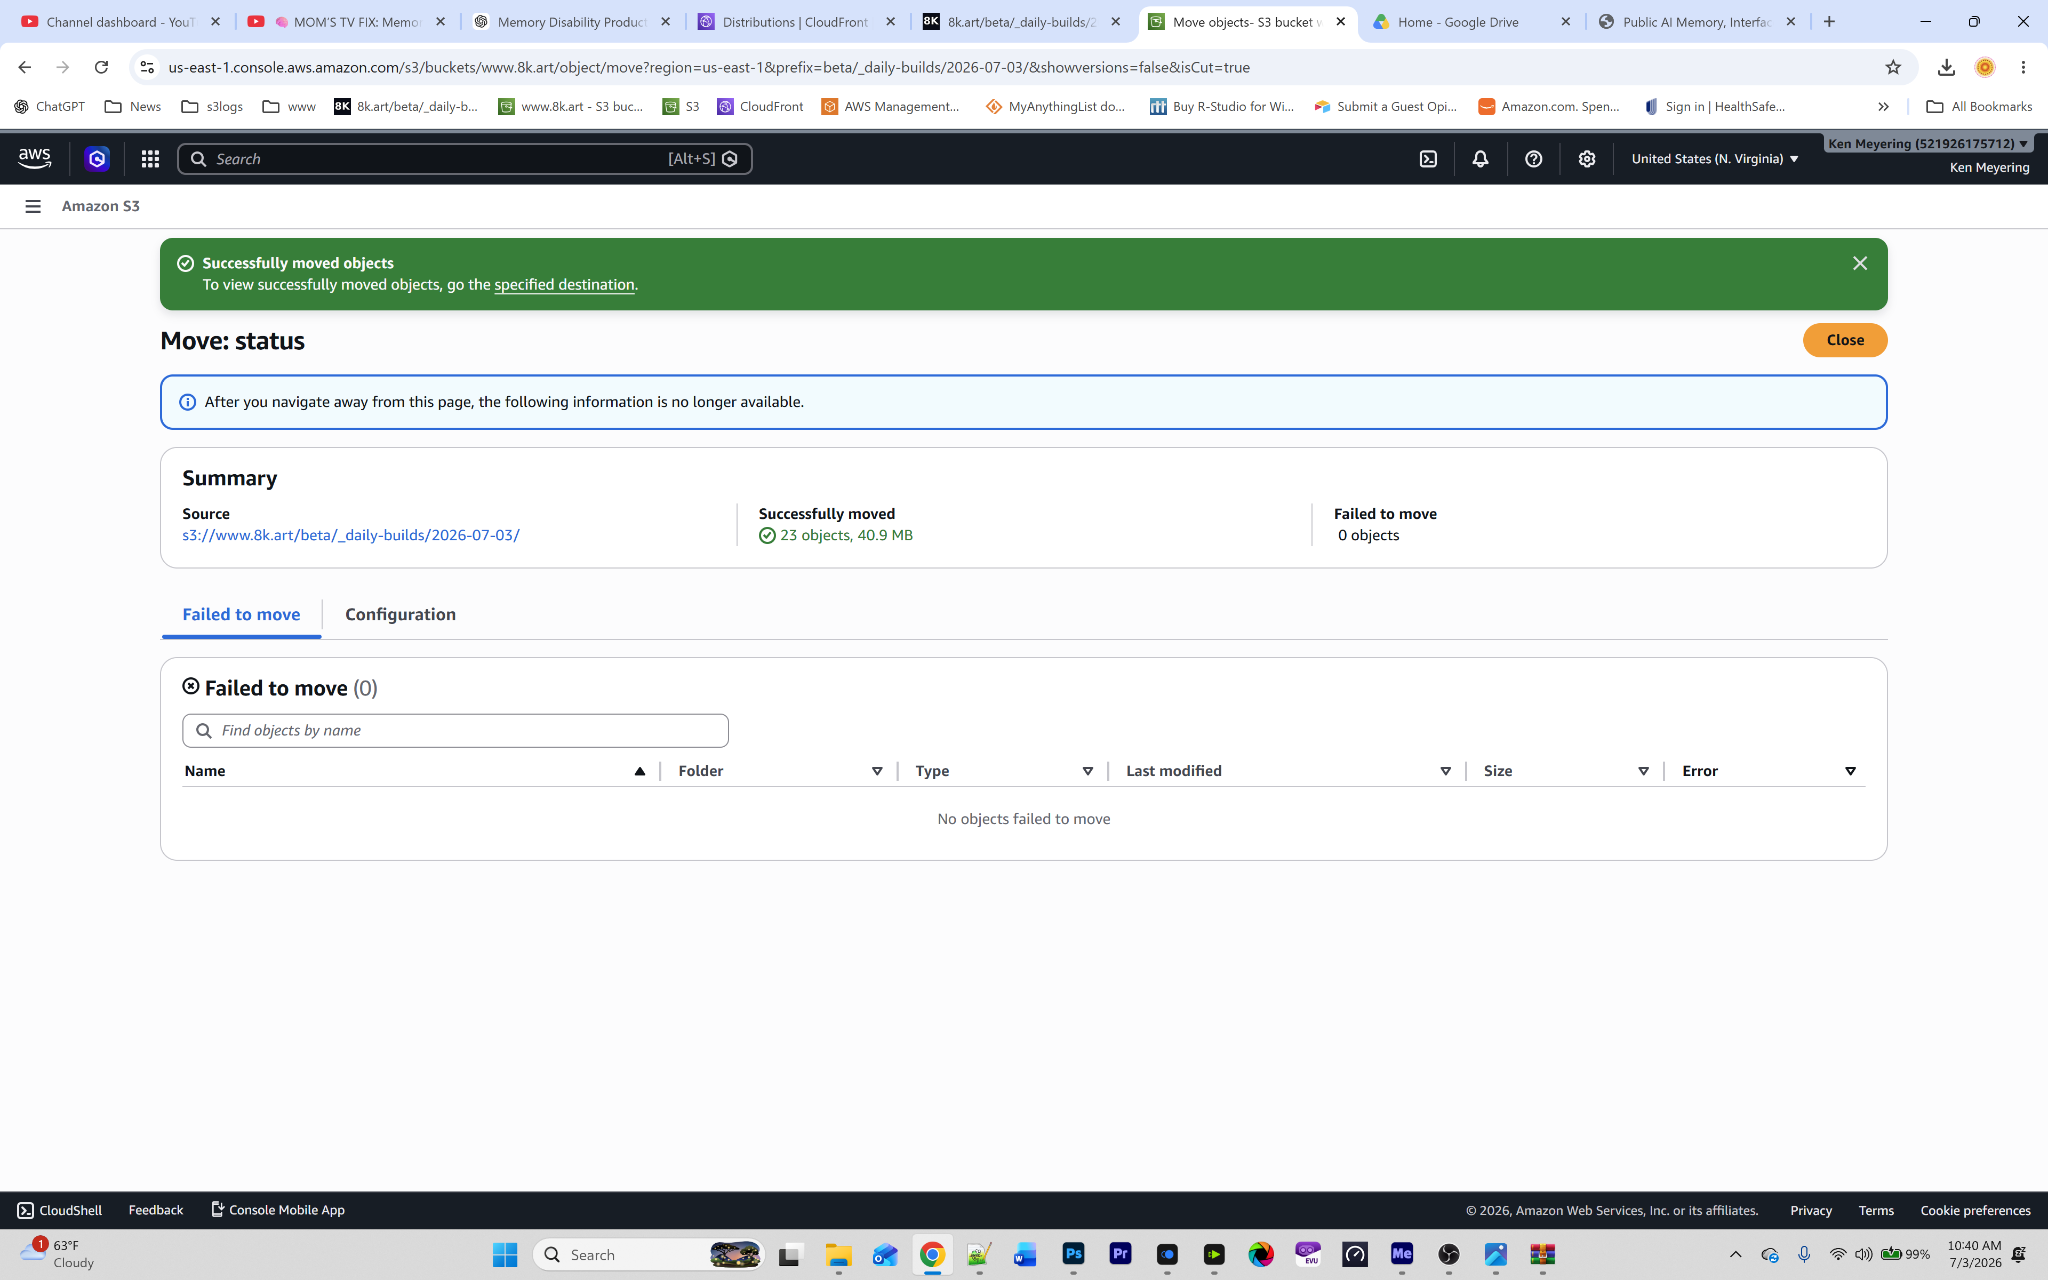Show more bookmarks with the chevron

coord(1883,106)
